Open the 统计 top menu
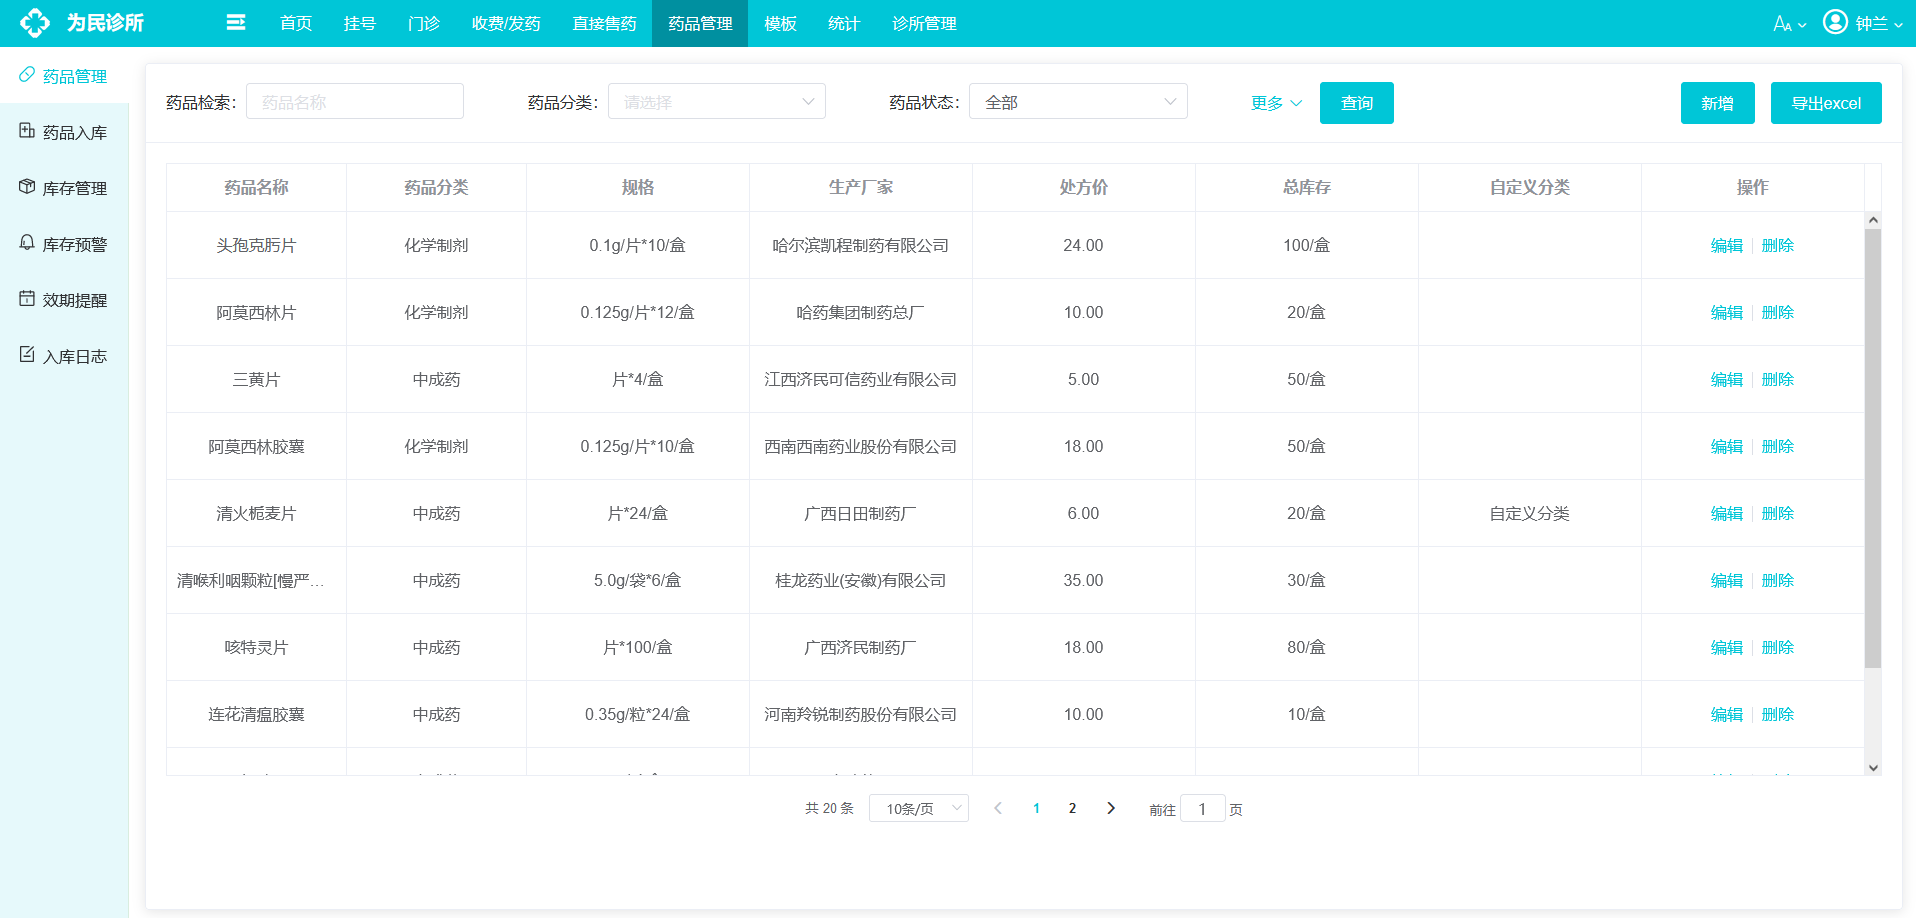This screenshot has width=1916, height=918. (844, 23)
